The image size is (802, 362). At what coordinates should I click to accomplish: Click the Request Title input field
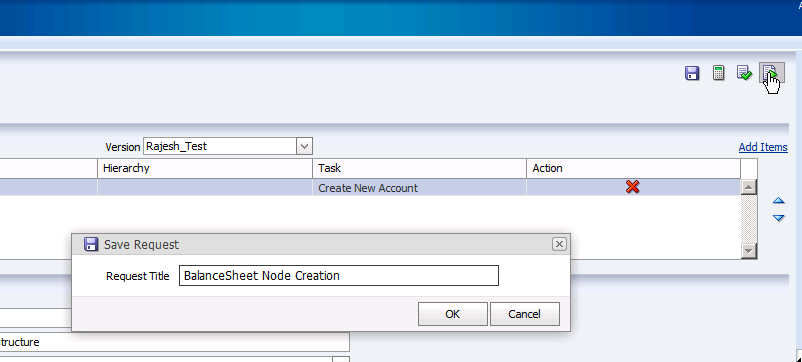point(338,276)
